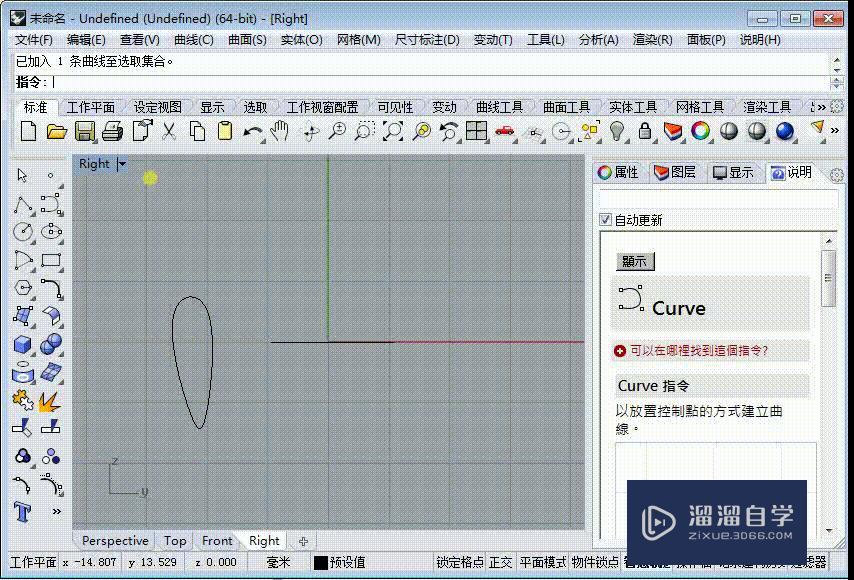Activate the Rotate view tool

[310, 132]
